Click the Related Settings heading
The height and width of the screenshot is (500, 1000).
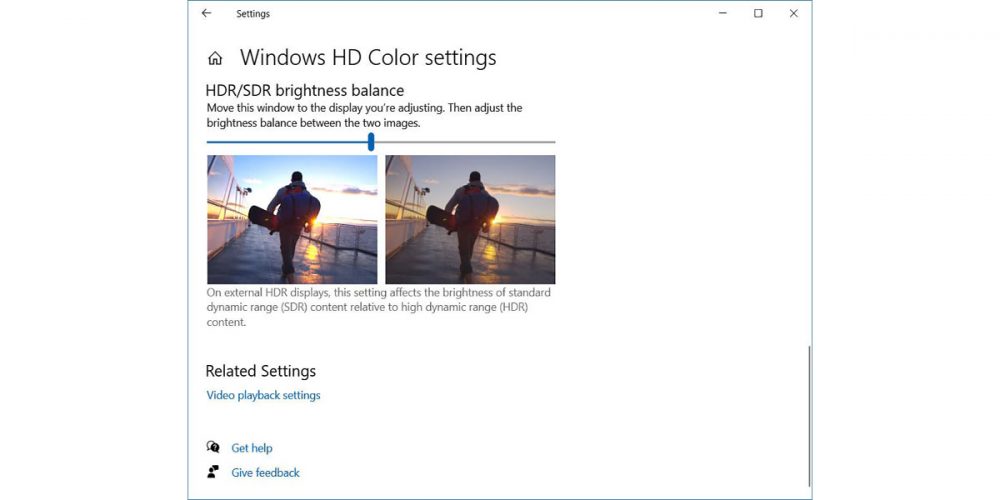pos(260,371)
